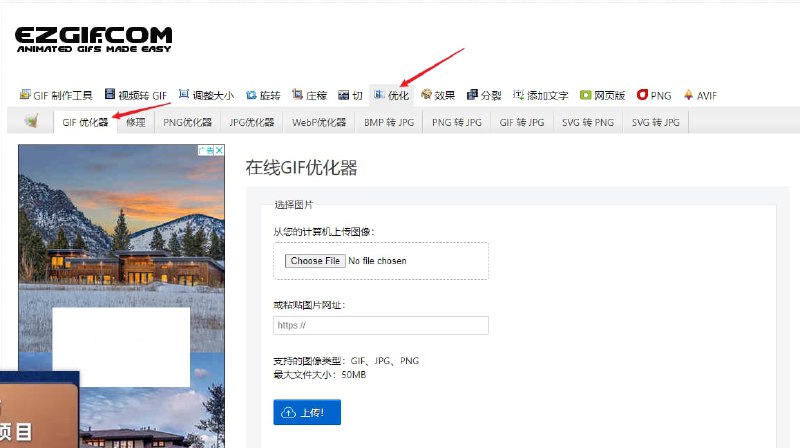
Task: Select the 添加文字 add text tool
Action: tap(541, 95)
